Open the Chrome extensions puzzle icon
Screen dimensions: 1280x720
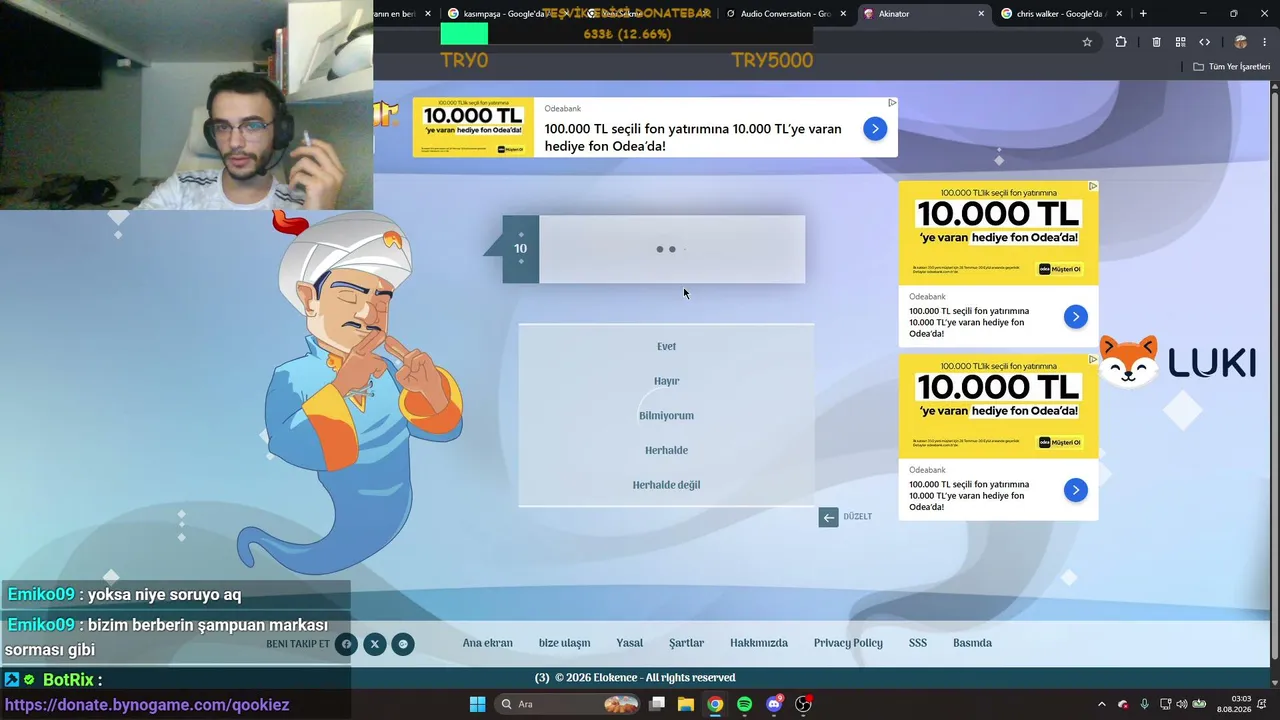coord(1120,42)
